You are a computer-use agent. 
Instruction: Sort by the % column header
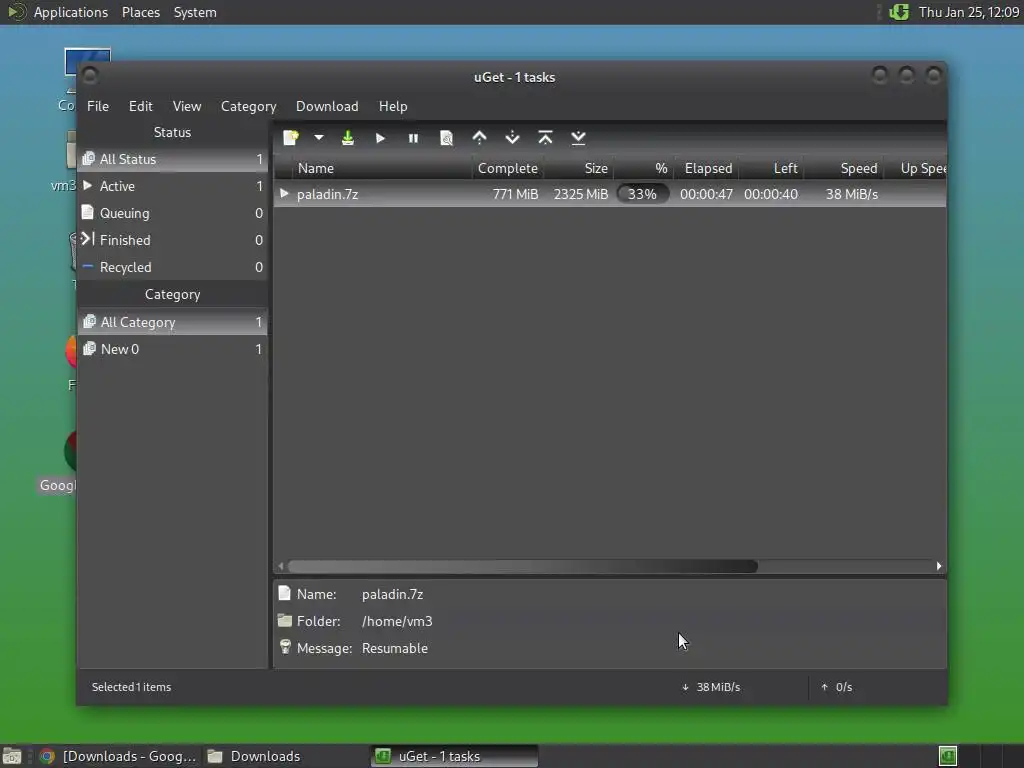tap(644, 168)
